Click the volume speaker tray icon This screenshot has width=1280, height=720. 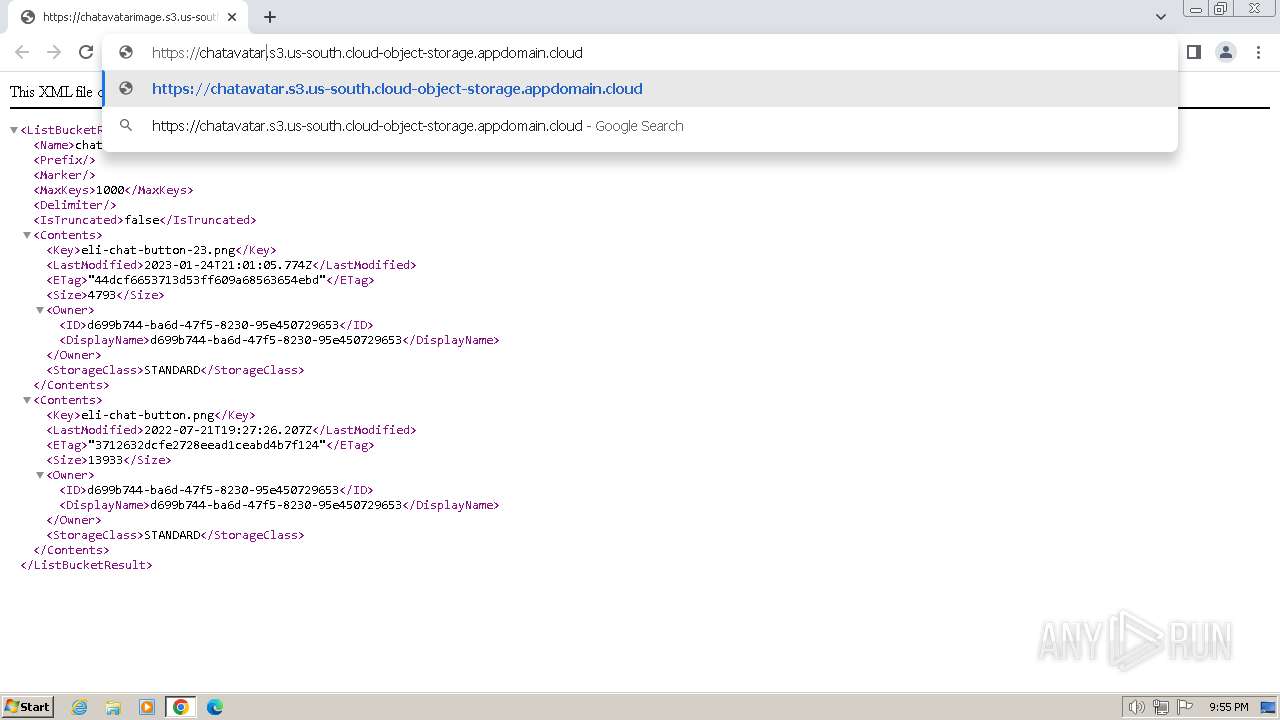click(x=1136, y=707)
